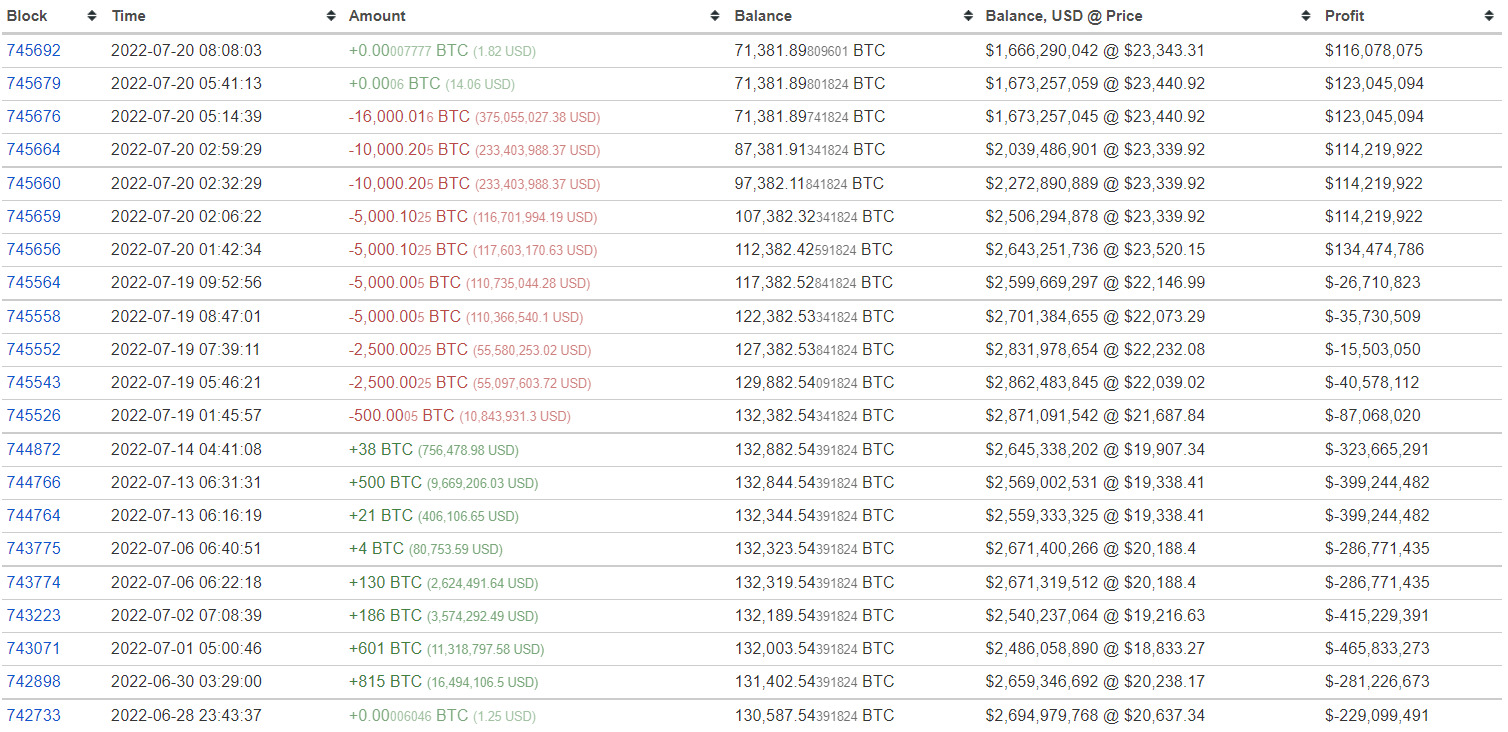Select amount -500.0005 BTC
Image resolution: width=1508 pixels, height=732 pixels.
[402, 416]
